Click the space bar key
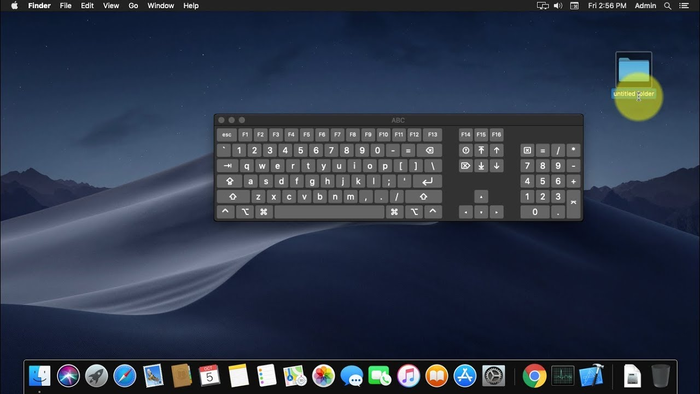 pos(329,212)
